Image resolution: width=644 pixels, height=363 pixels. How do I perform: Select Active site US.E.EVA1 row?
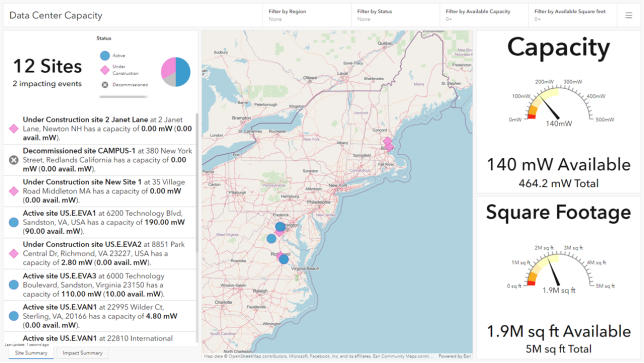100,222
